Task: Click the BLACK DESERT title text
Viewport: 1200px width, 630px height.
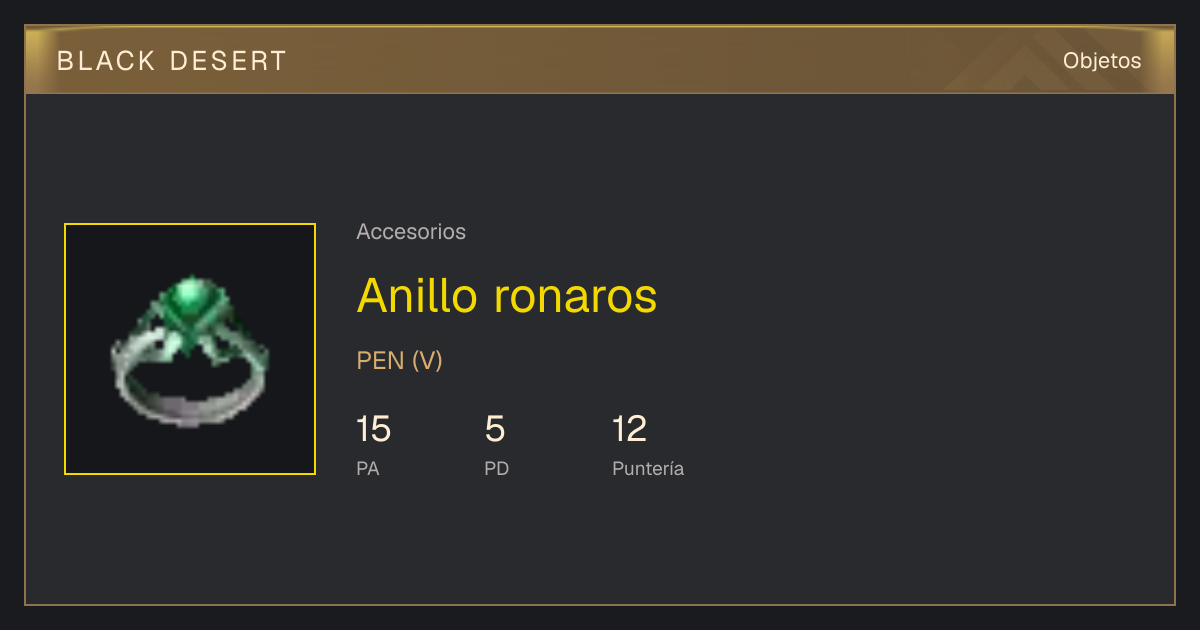Action: pos(172,61)
